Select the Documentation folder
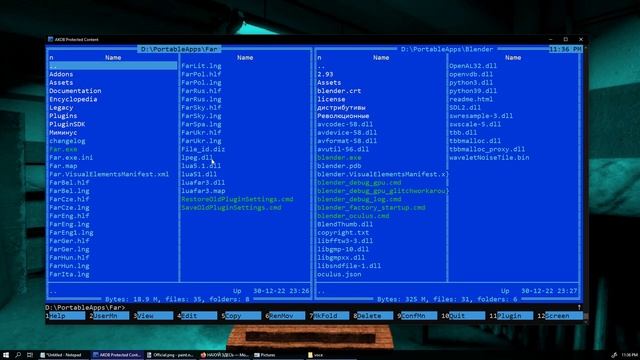This screenshot has height=360, width=640. click(x=75, y=91)
